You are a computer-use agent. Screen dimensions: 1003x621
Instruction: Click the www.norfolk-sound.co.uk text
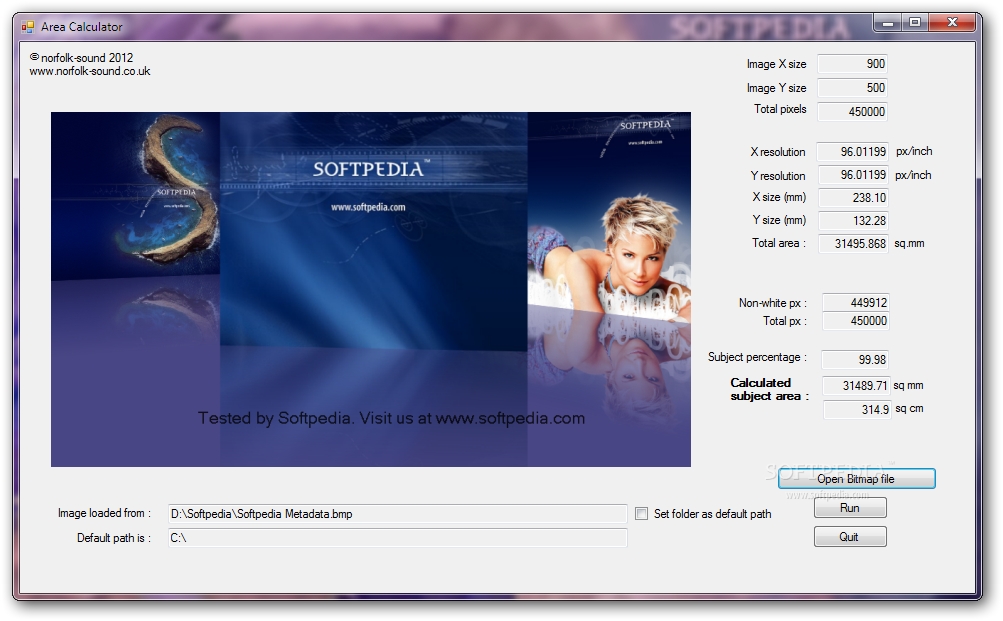90,71
